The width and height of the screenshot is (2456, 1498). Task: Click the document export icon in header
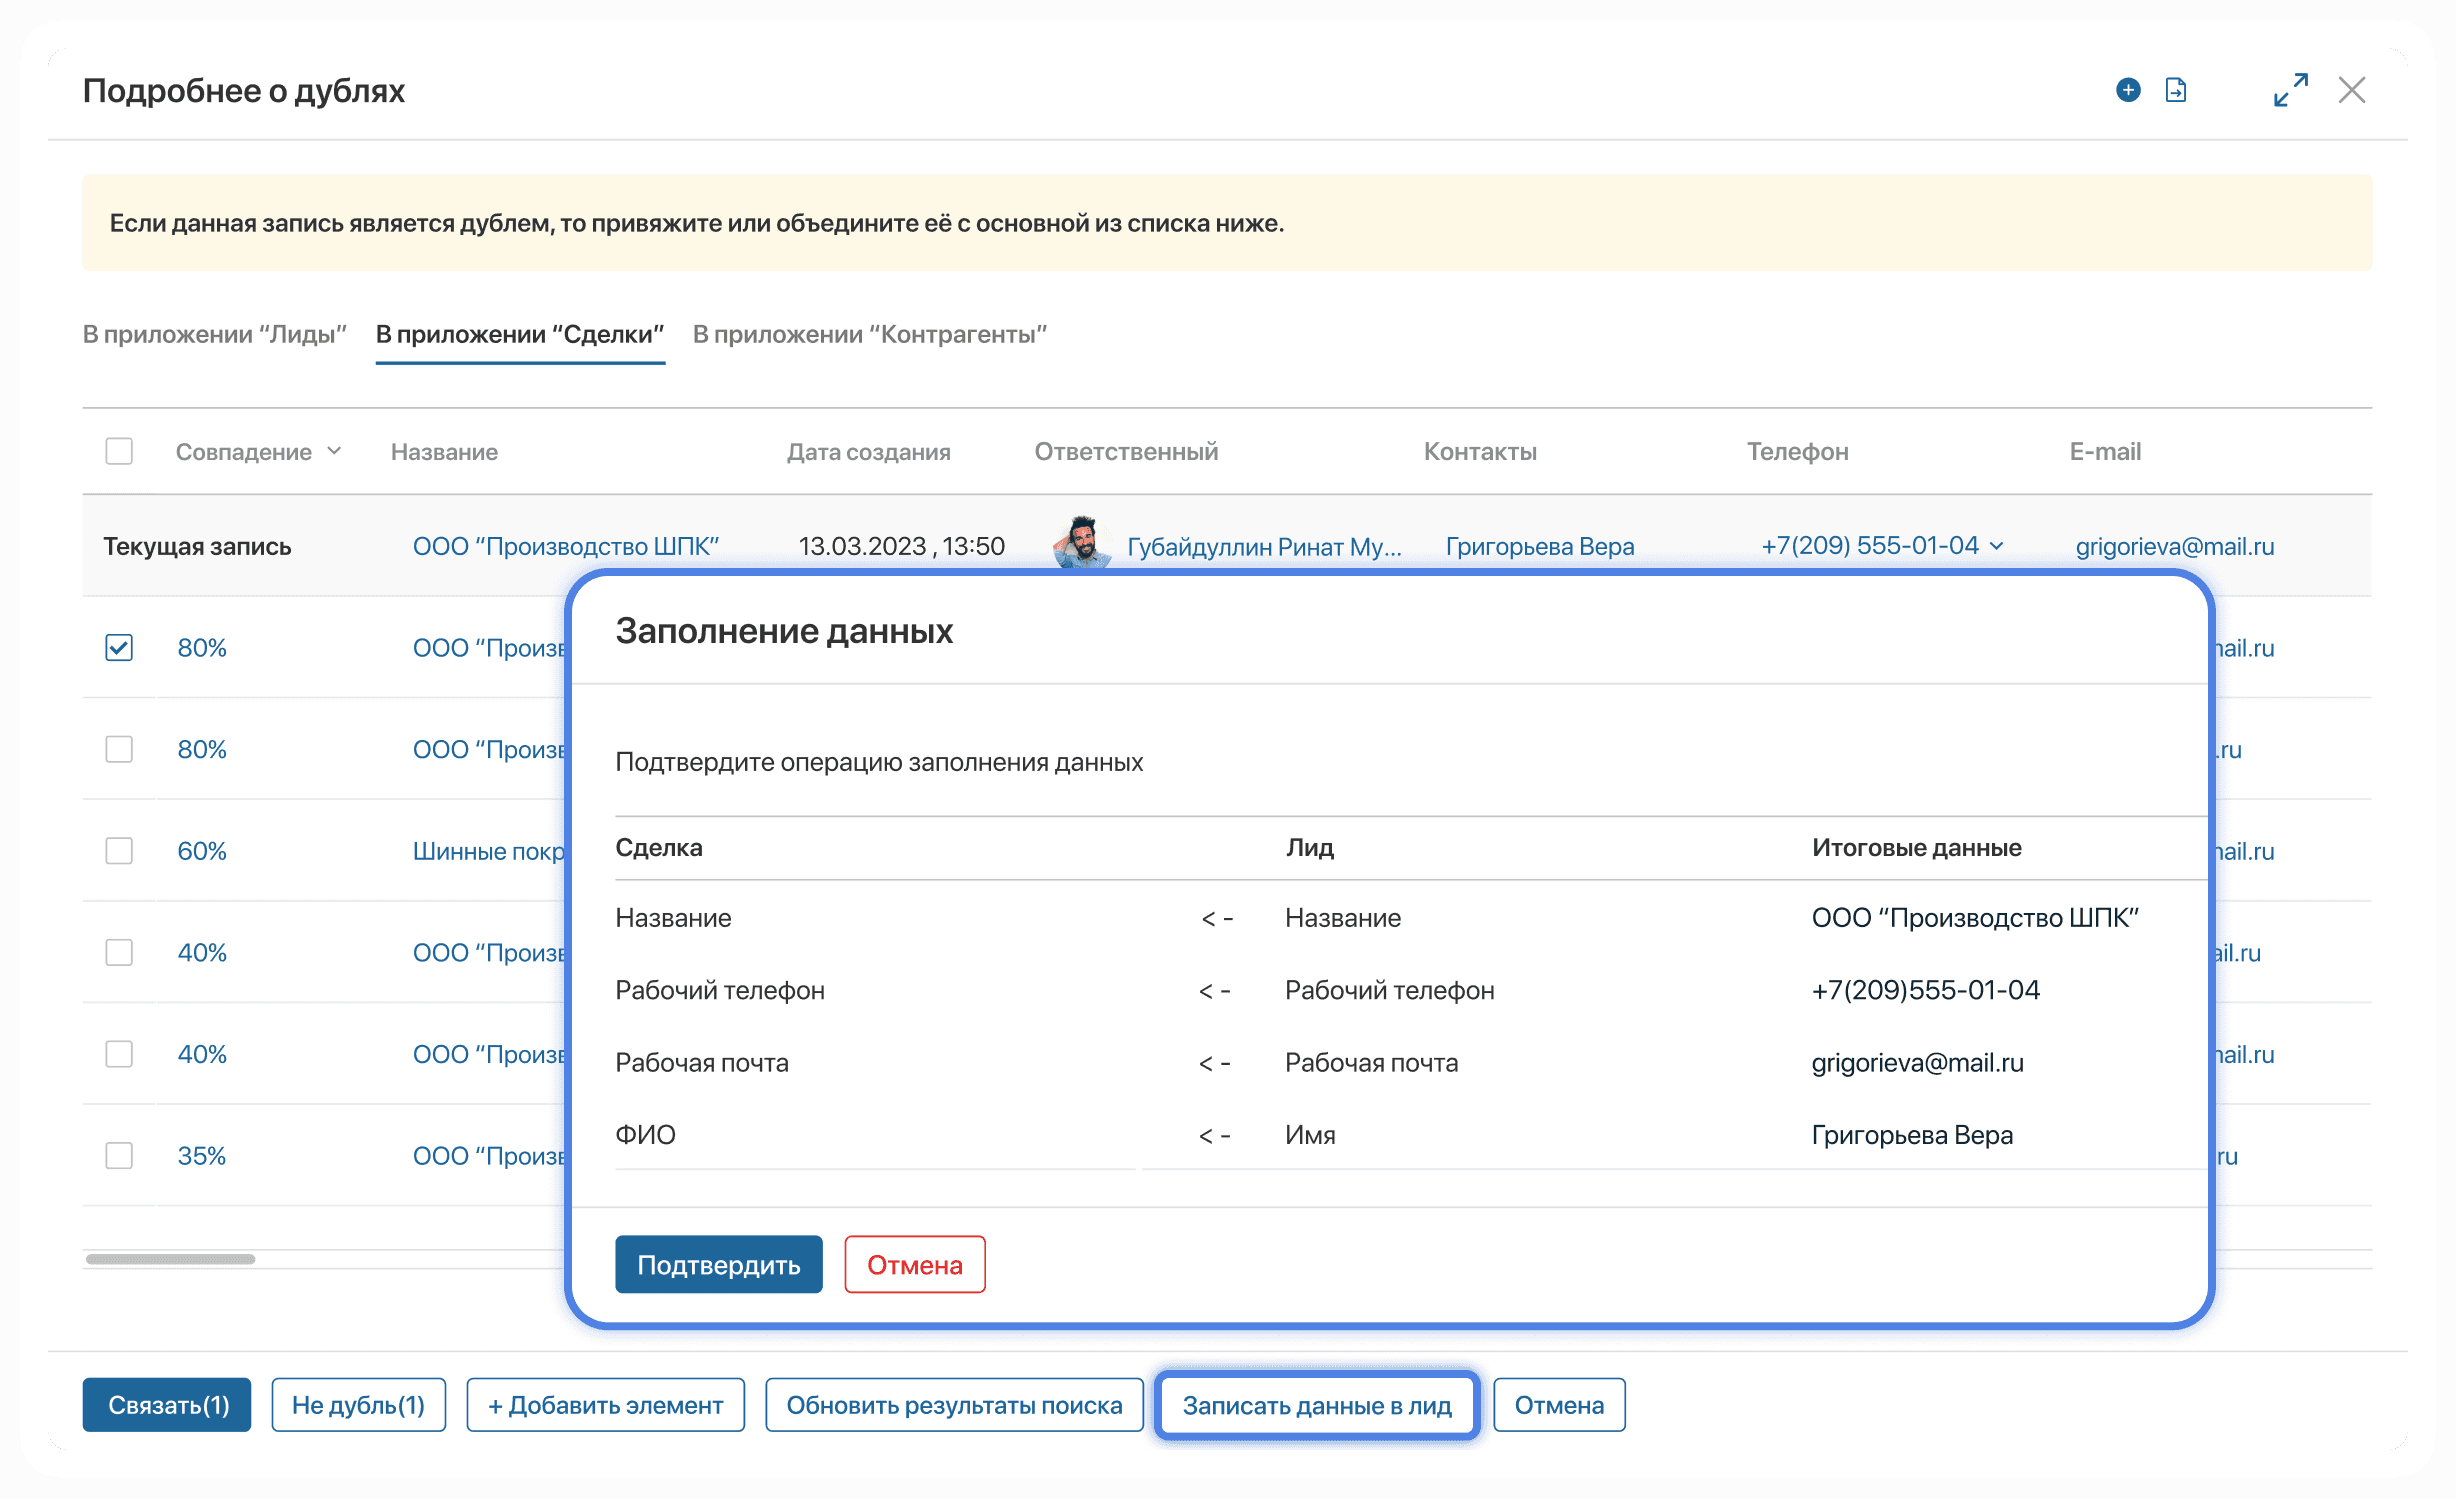click(x=2175, y=90)
